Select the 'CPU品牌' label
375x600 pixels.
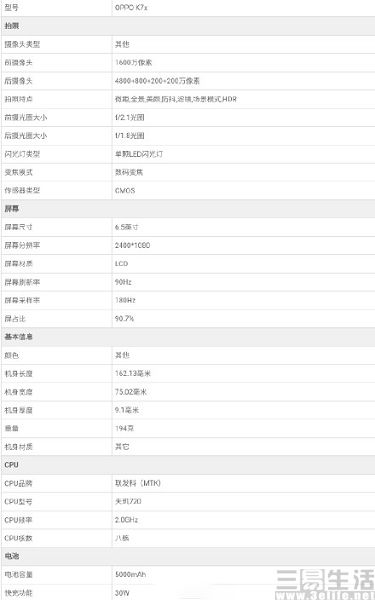click(x=18, y=483)
